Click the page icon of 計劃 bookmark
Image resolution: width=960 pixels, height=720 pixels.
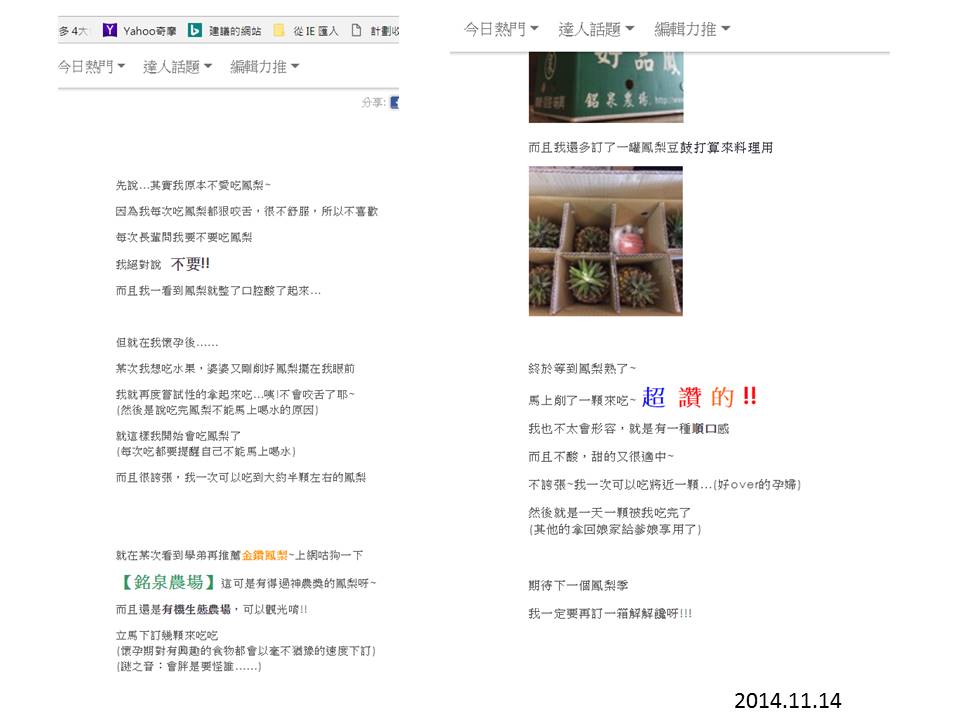pos(356,31)
